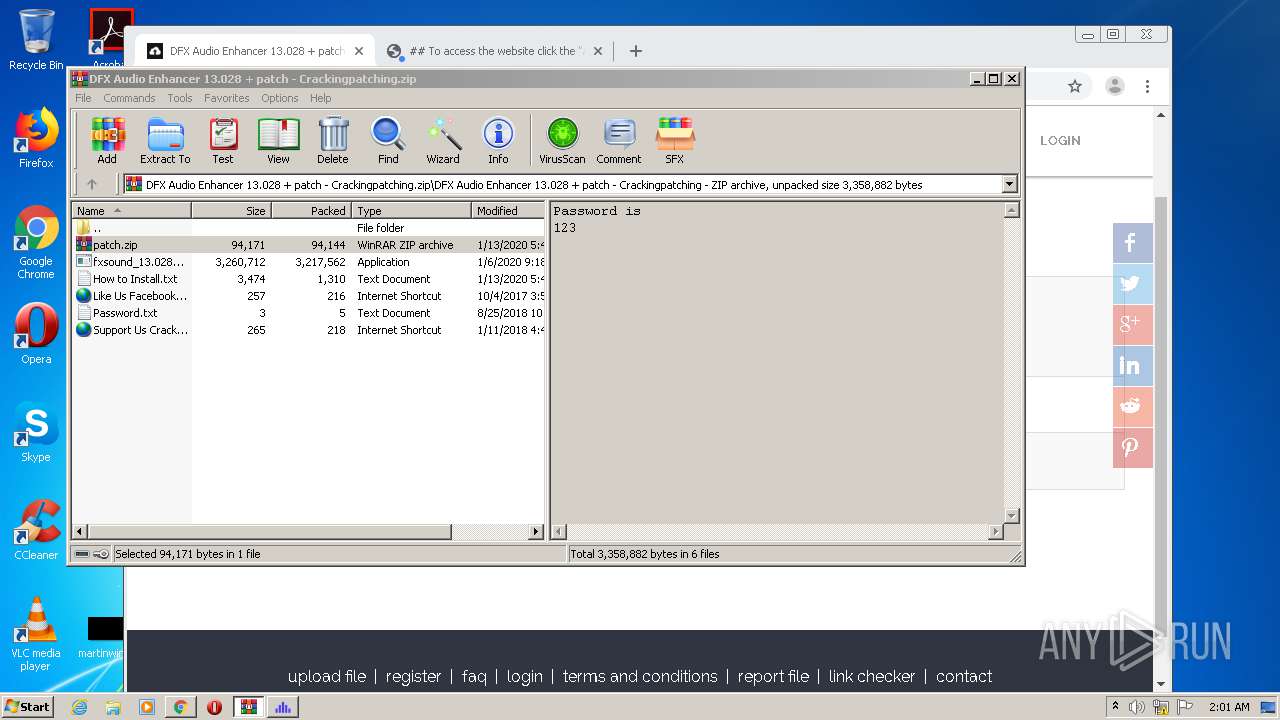Click the View file icon
Viewport: 1280px width, 720px height.
278,140
